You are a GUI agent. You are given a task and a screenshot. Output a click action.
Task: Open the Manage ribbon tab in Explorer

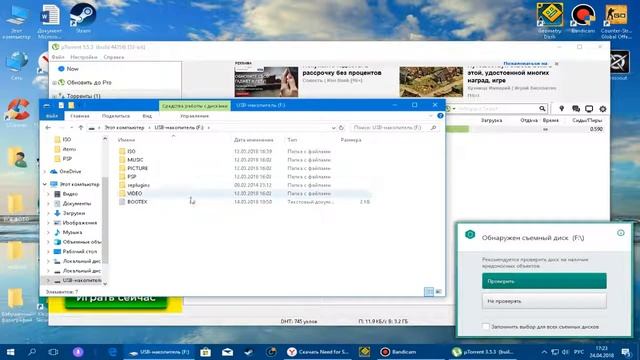coord(195,116)
